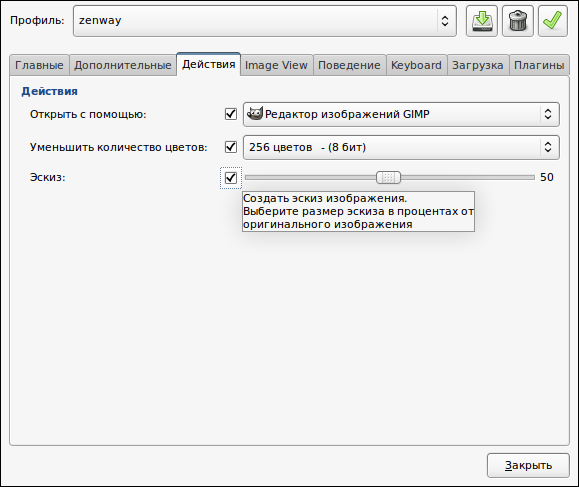579x487 pixels.
Task: Switch to the "Поведение" tab
Action: tap(349, 65)
